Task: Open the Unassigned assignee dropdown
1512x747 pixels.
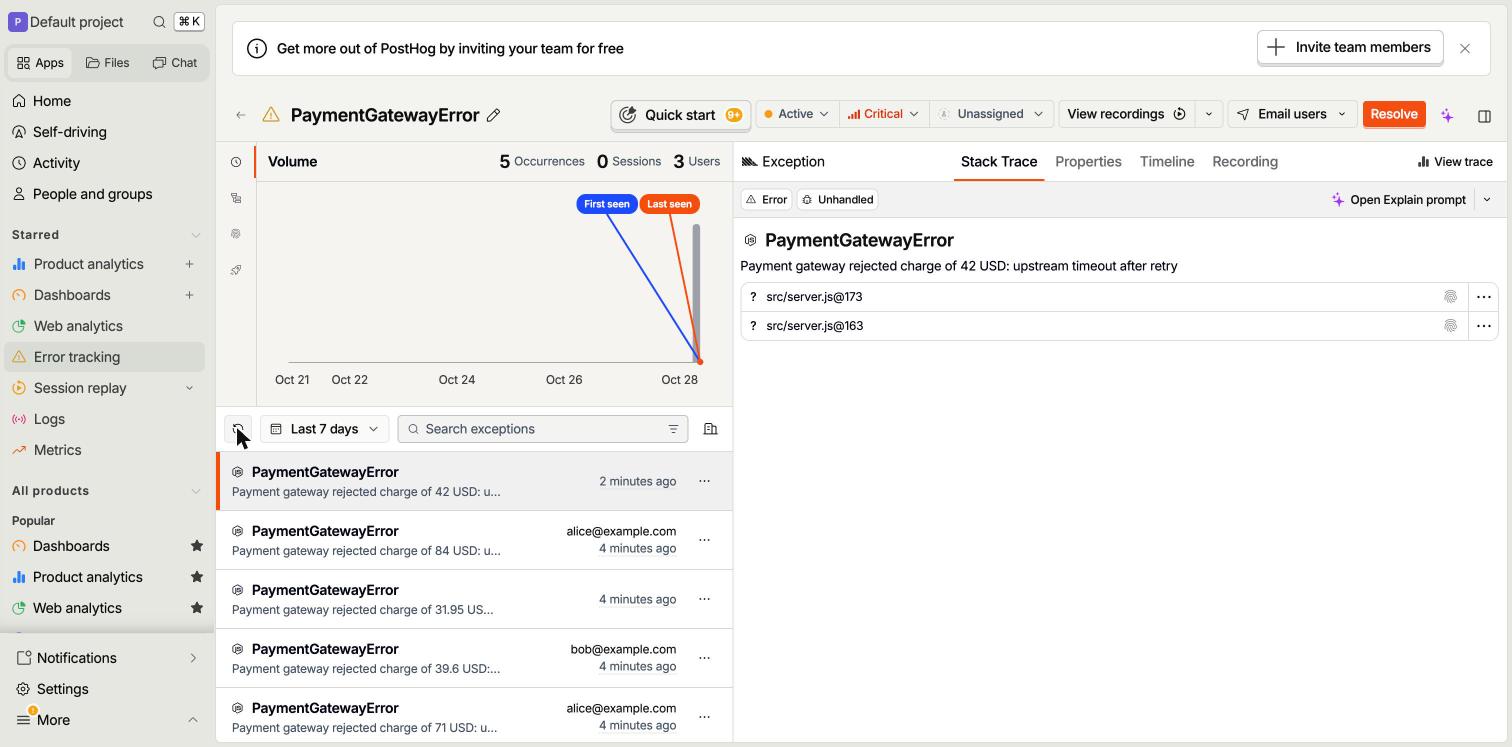Action: (991, 114)
